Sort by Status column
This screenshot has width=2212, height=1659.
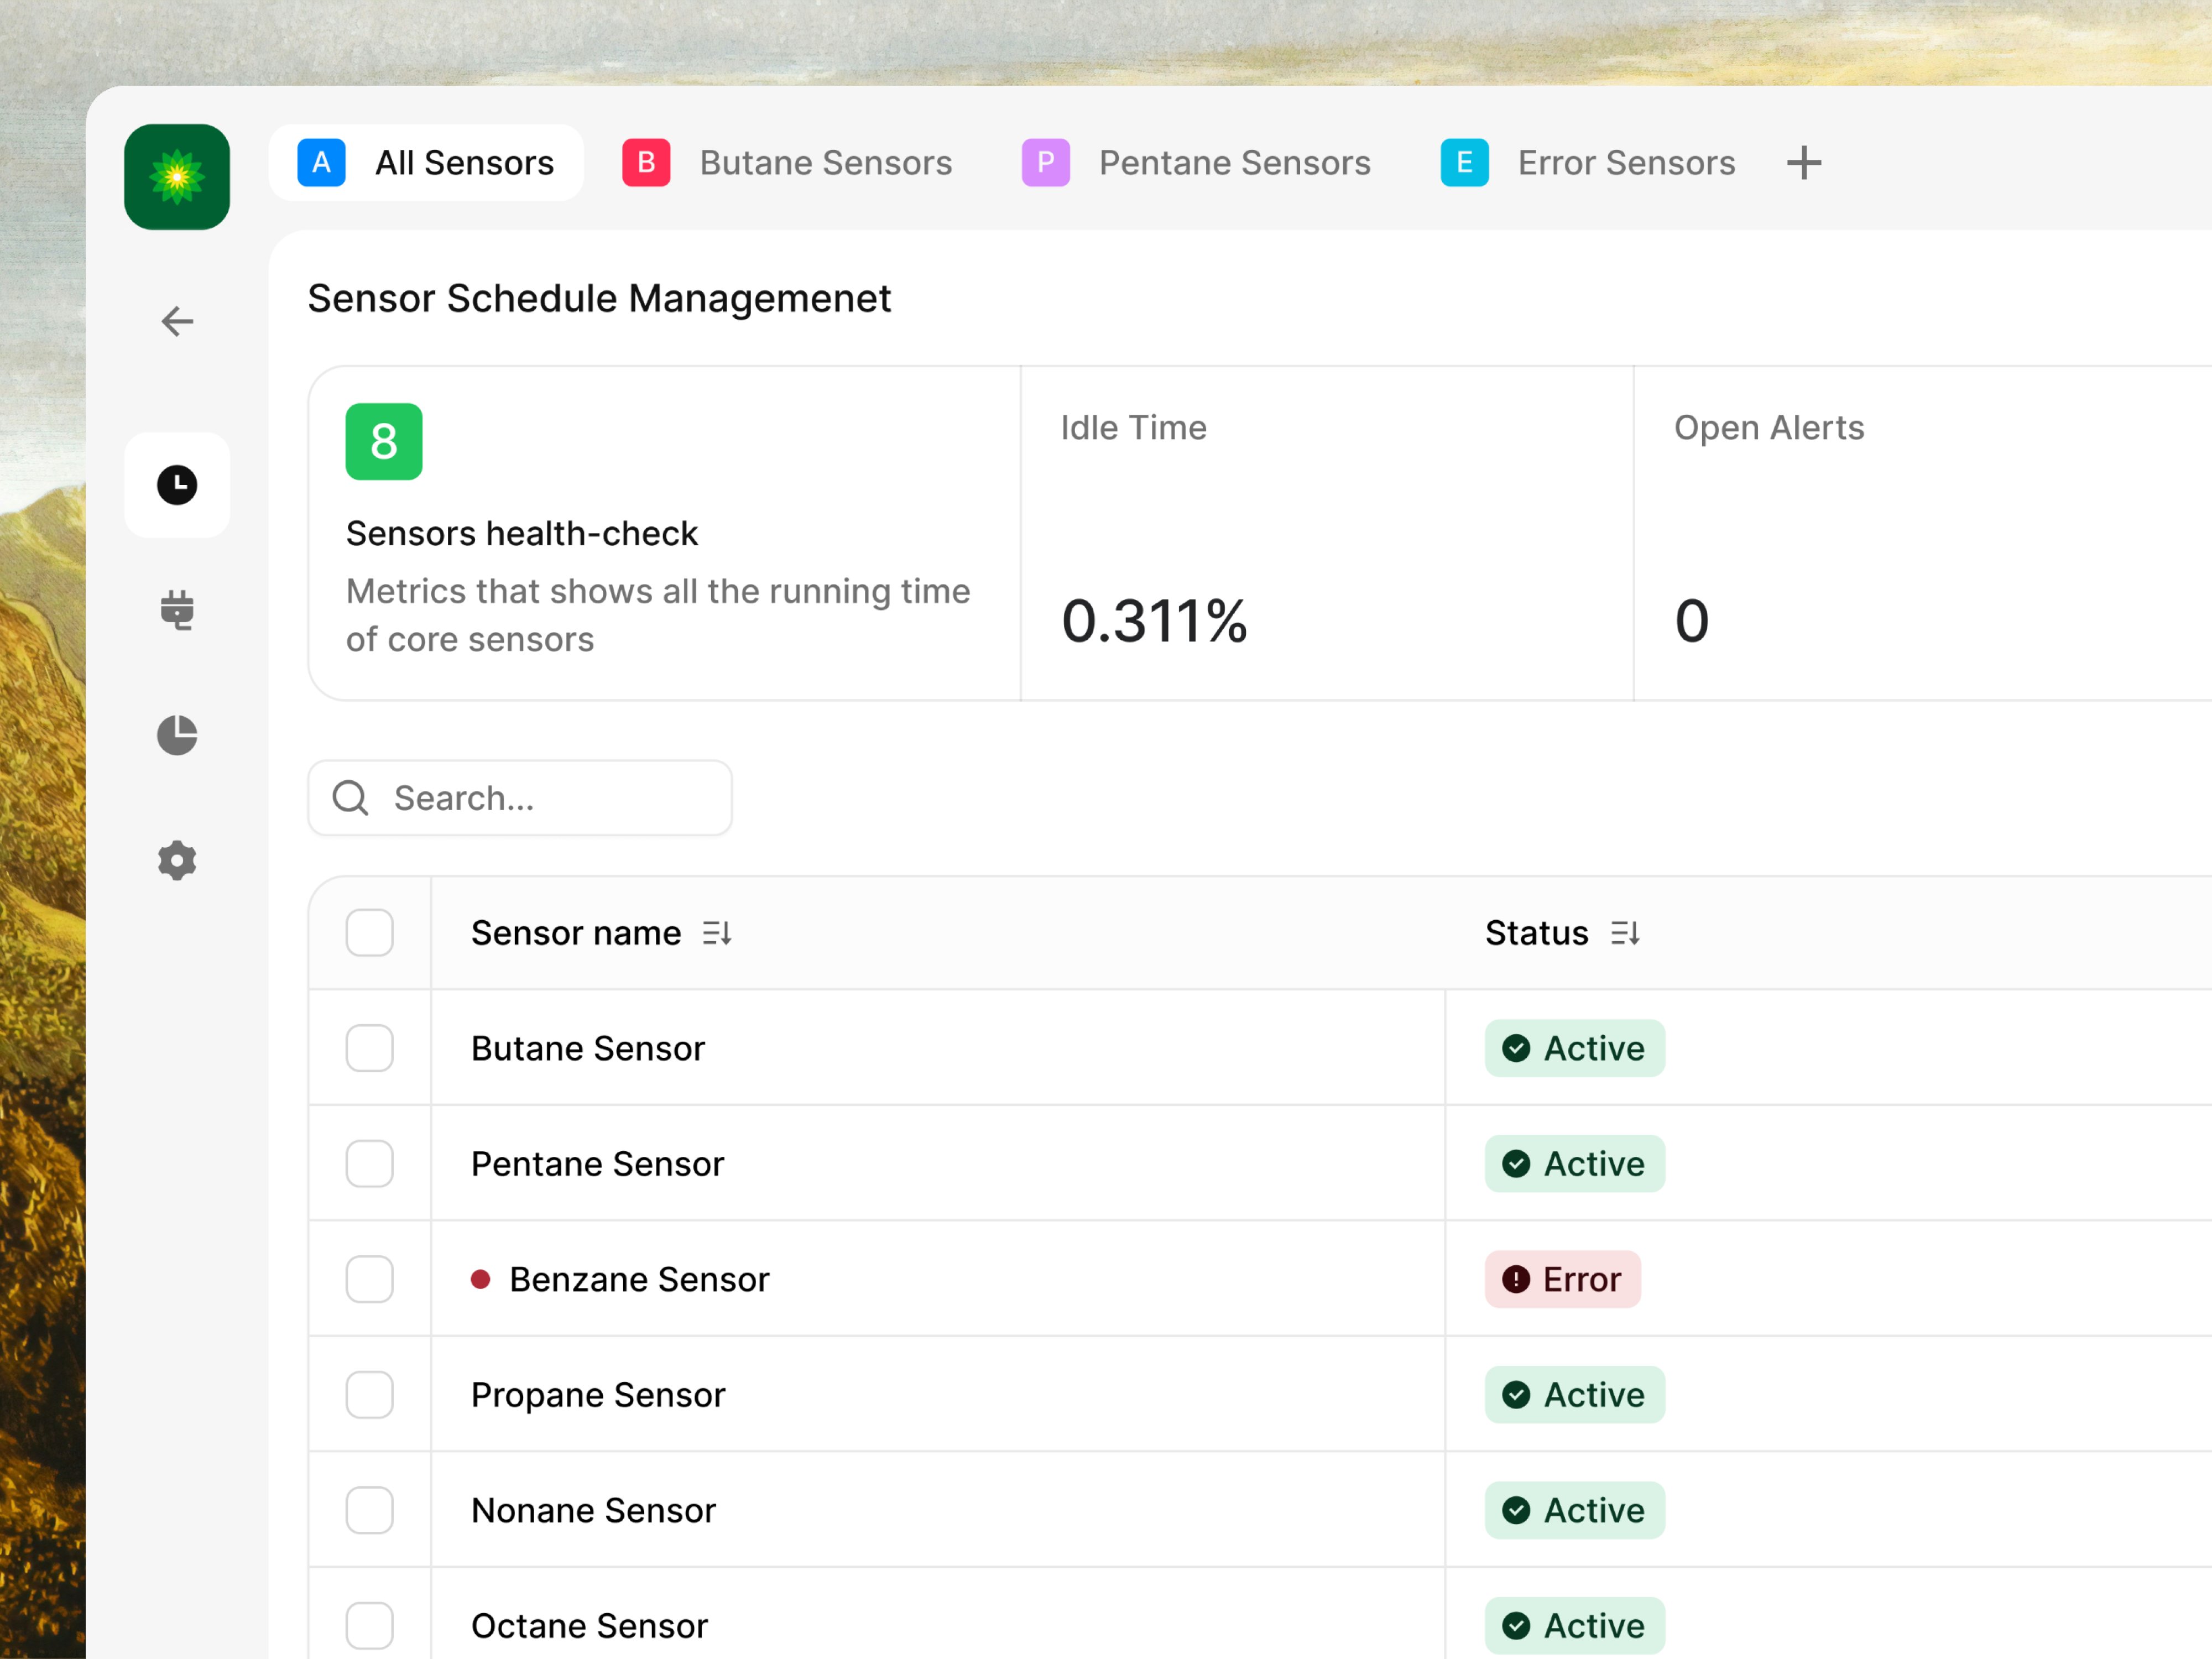click(x=1625, y=933)
